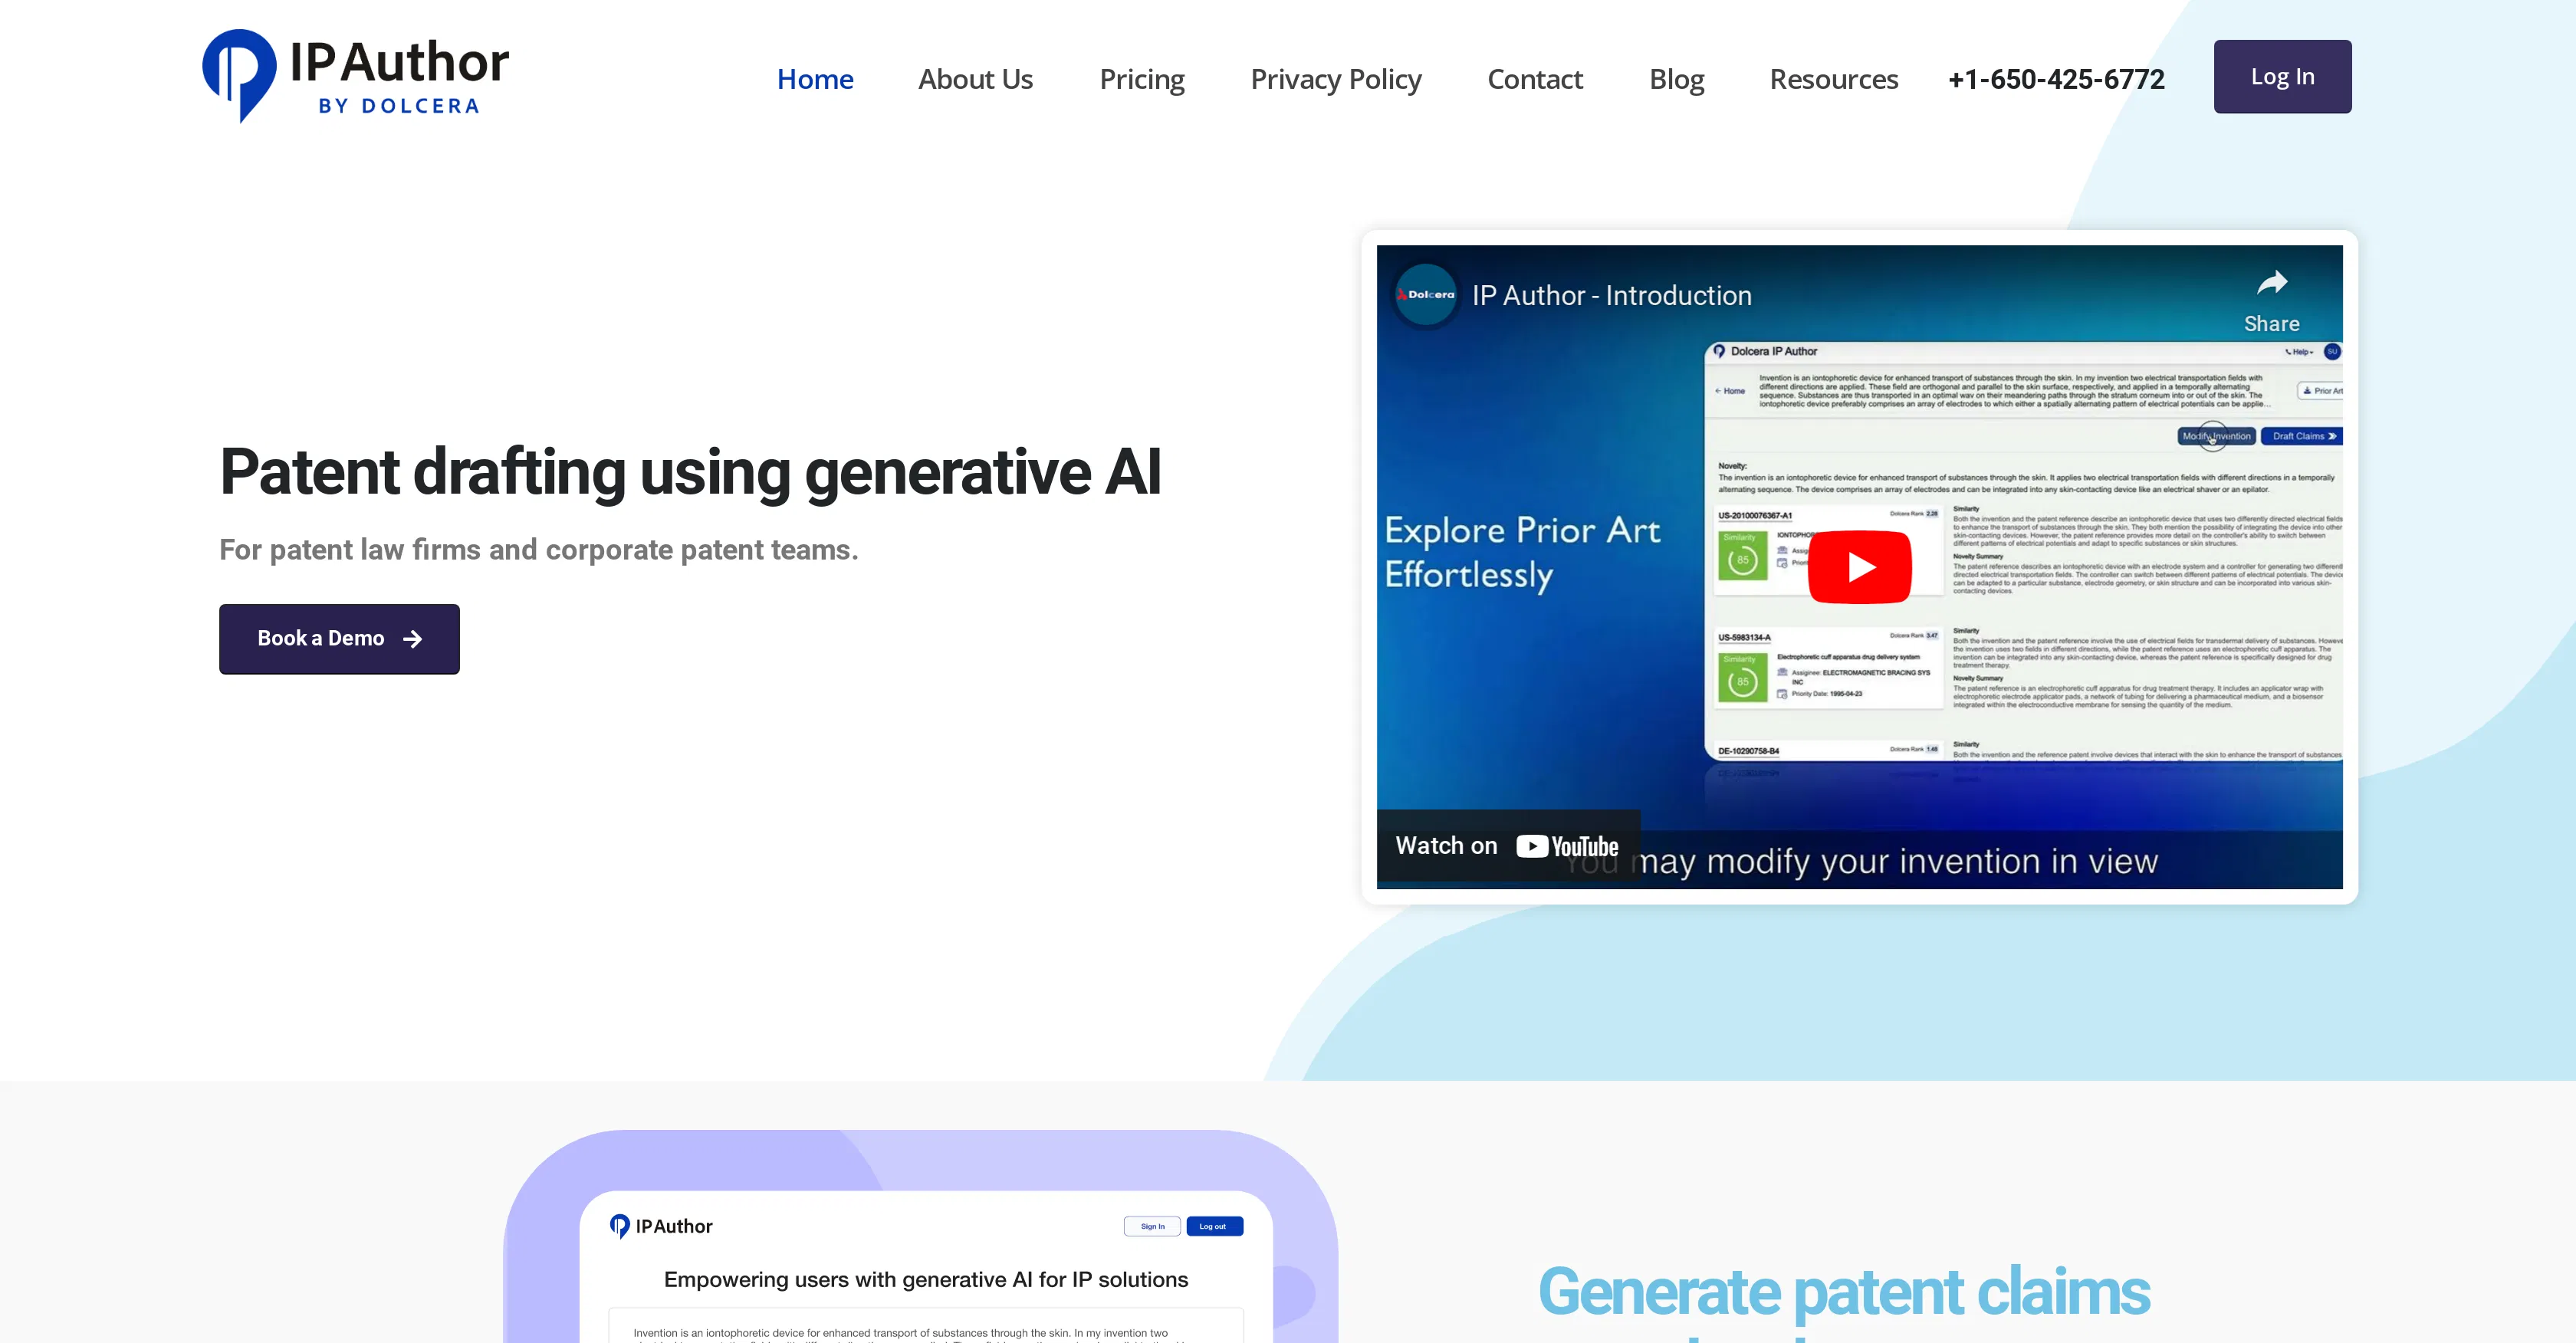
Task: Navigate to the Blog section
Action: [x=1677, y=79]
